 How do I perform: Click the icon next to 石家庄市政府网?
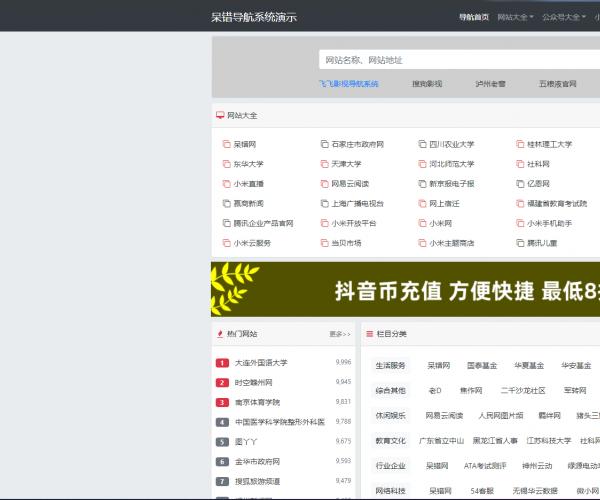[324, 144]
